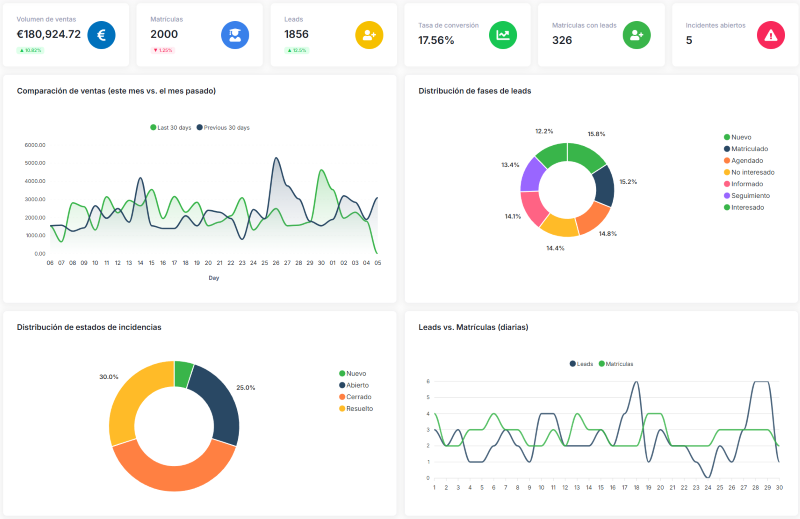Toggle the 'Last 30 days' series legend

coord(170,128)
